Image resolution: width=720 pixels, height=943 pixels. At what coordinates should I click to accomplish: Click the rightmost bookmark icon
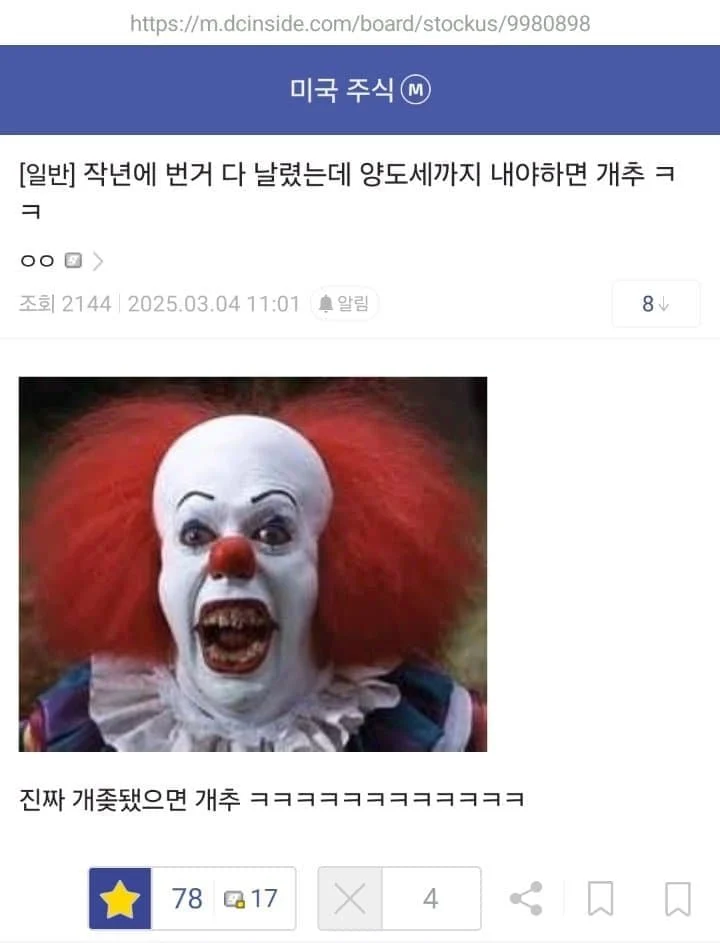click(677, 898)
